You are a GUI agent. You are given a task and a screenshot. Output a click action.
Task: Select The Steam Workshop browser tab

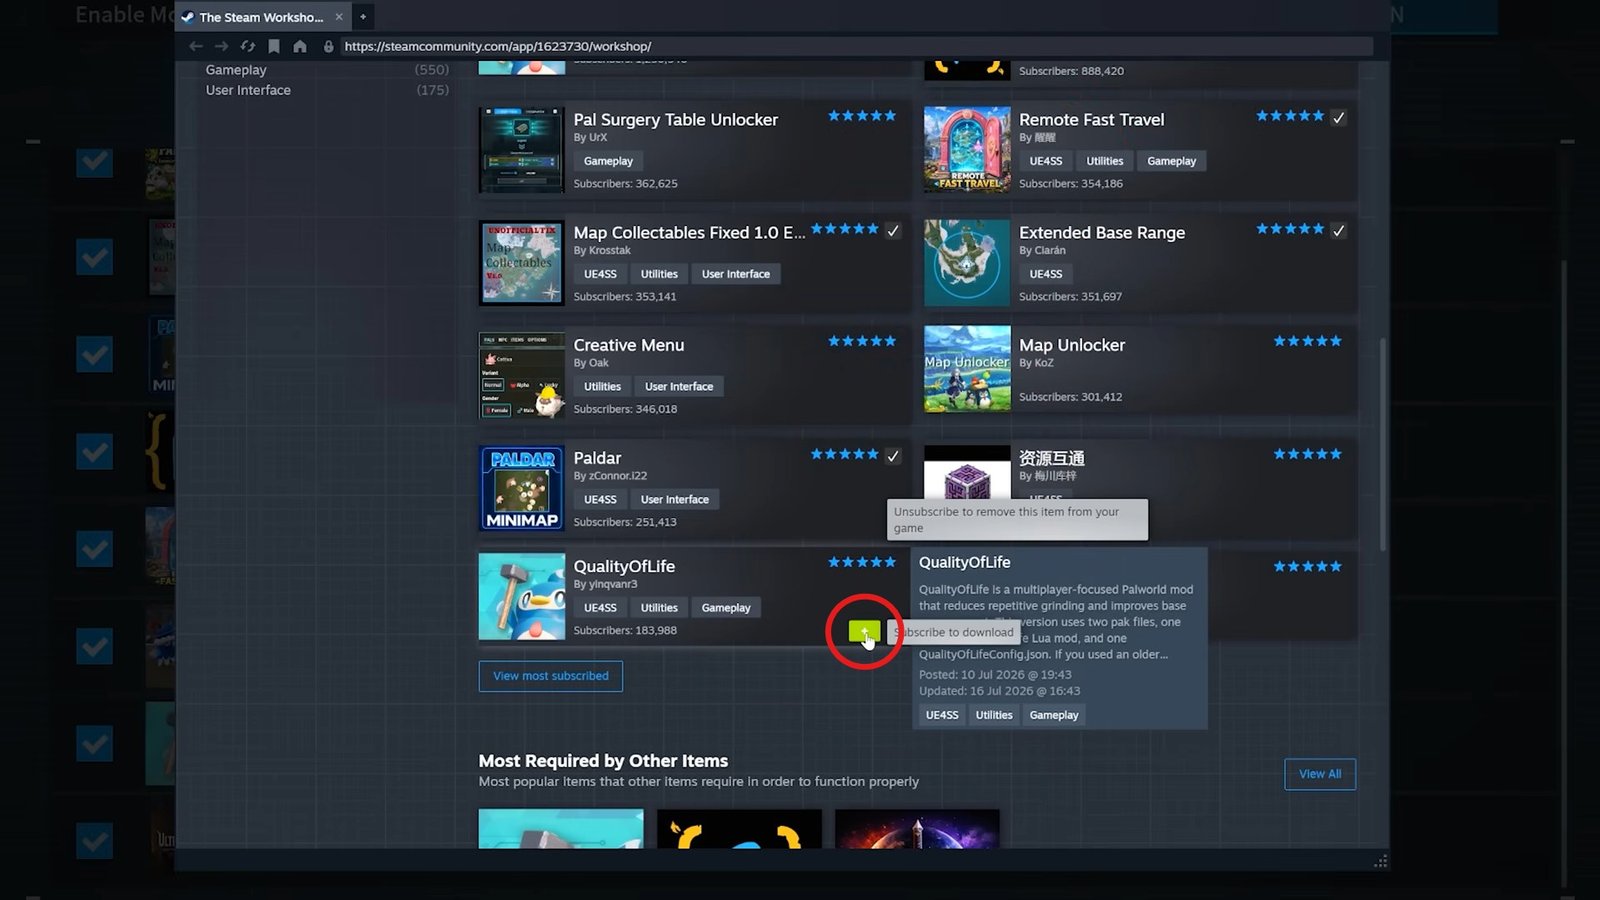[261, 17]
